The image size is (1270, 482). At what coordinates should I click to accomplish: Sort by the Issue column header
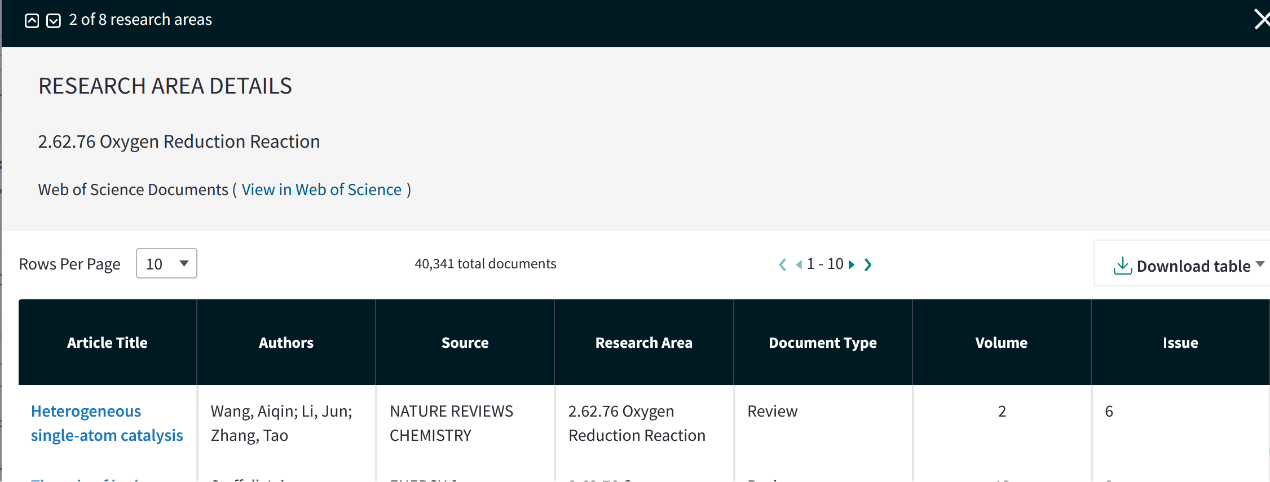pos(1180,343)
